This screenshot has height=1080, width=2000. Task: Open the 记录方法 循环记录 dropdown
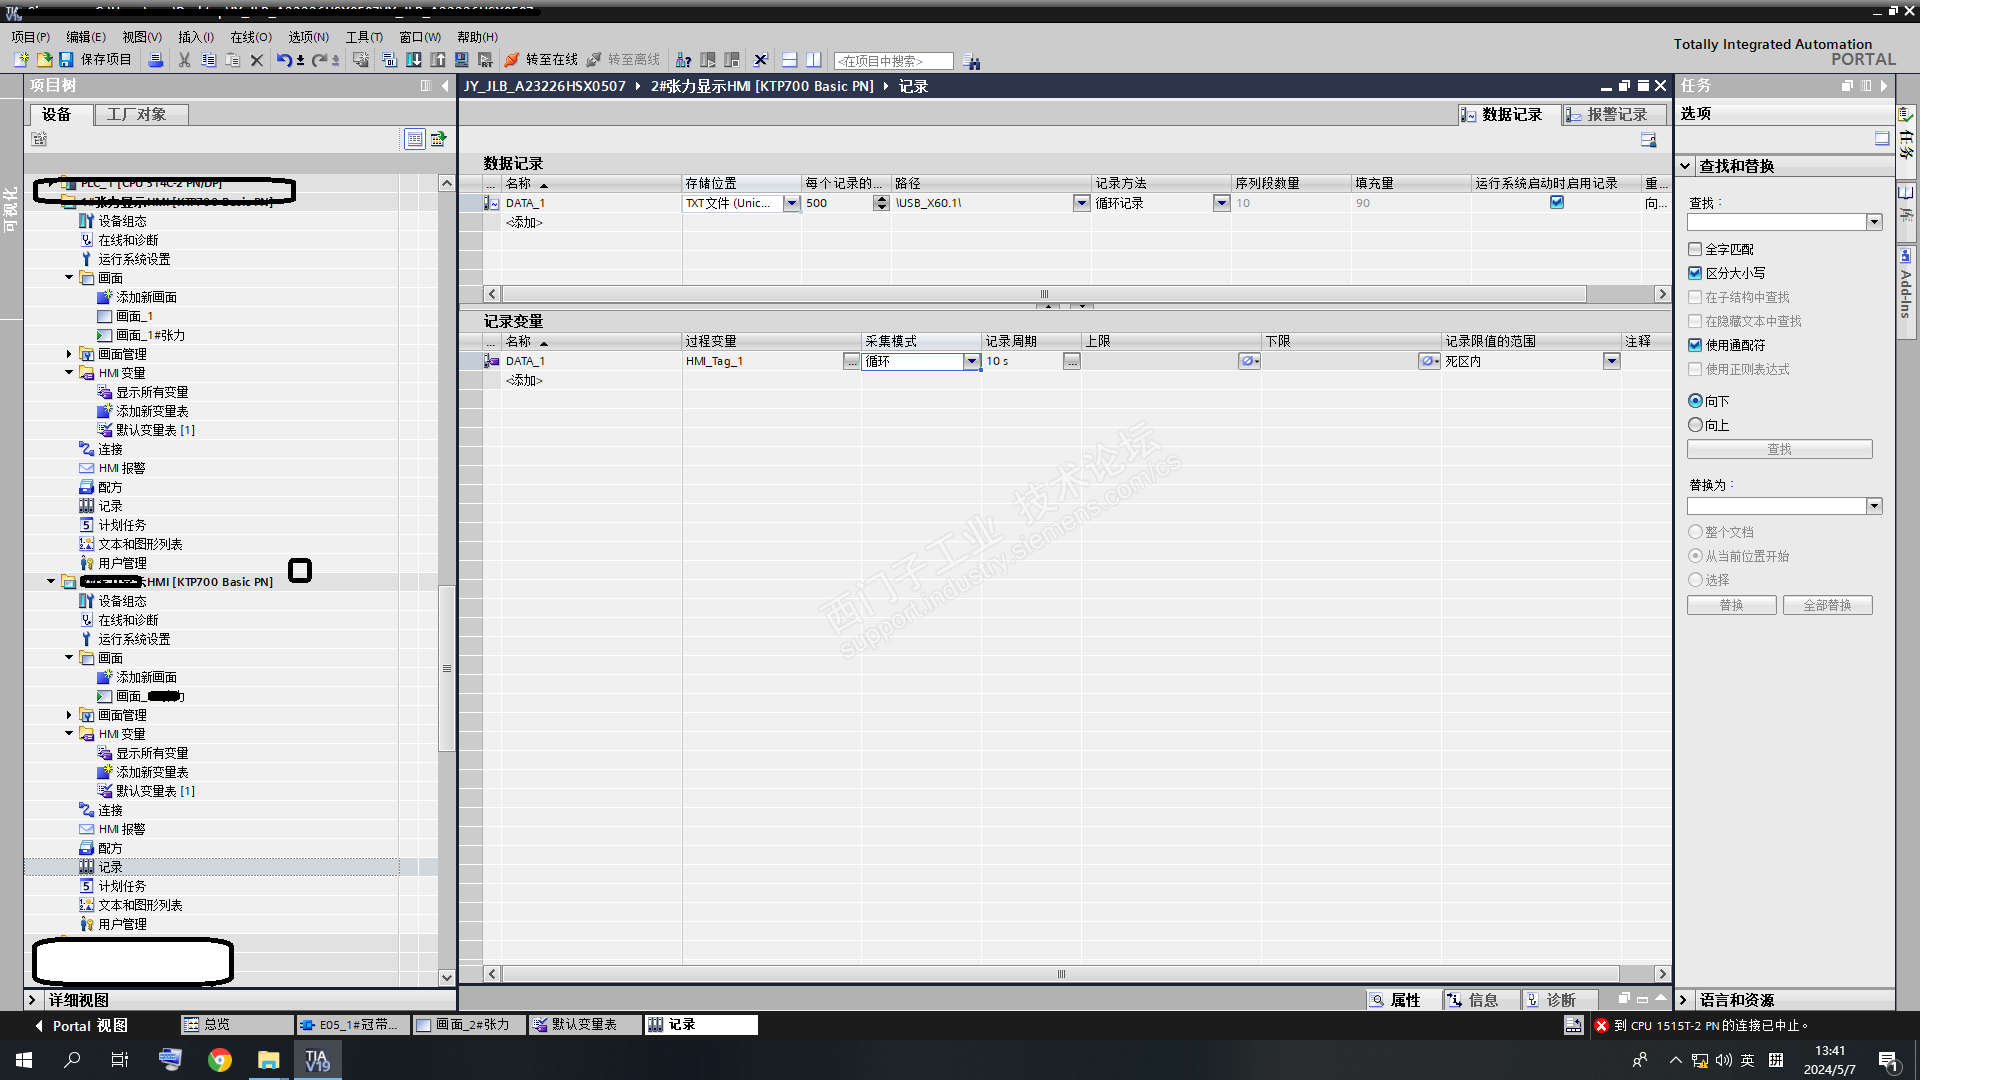[x=1221, y=203]
